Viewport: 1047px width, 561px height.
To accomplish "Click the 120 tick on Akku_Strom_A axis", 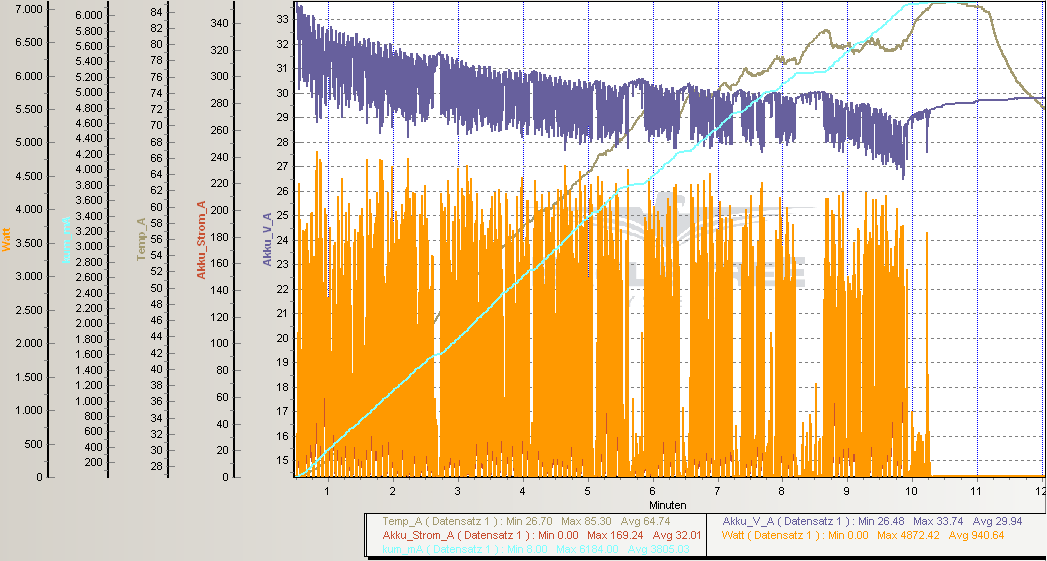I will click(221, 317).
